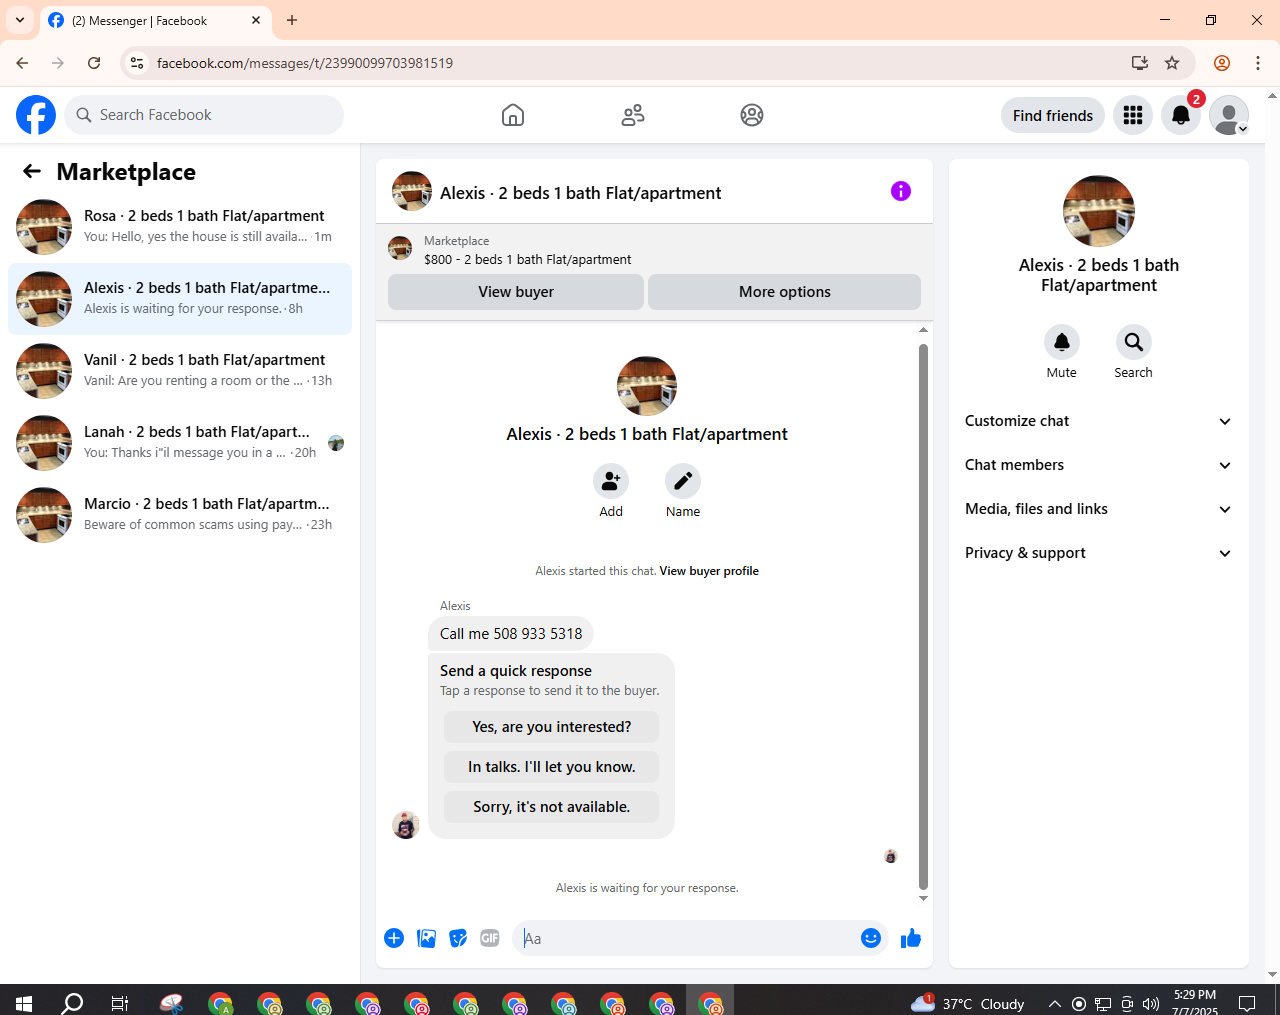Attach a photo using the image icon

tap(426, 938)
